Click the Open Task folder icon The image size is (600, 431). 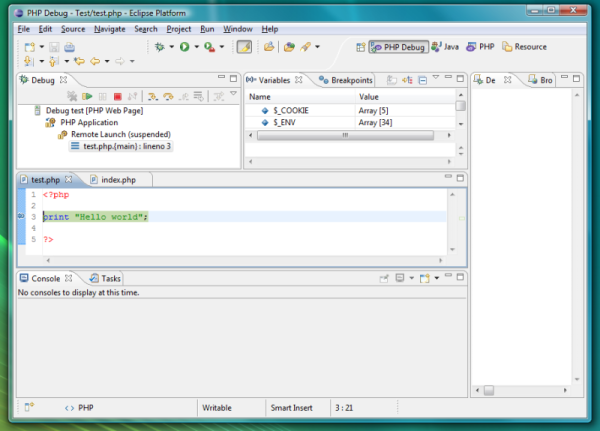pyautogui.click(x=269, y=47)
